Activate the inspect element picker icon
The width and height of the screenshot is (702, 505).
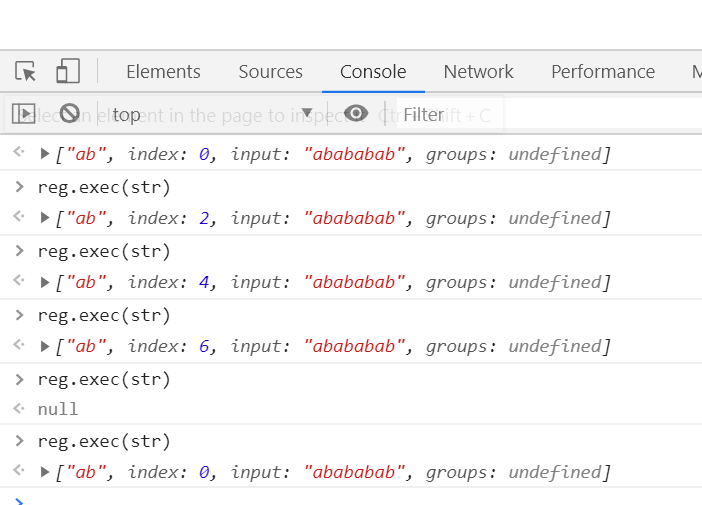(25, 72)
